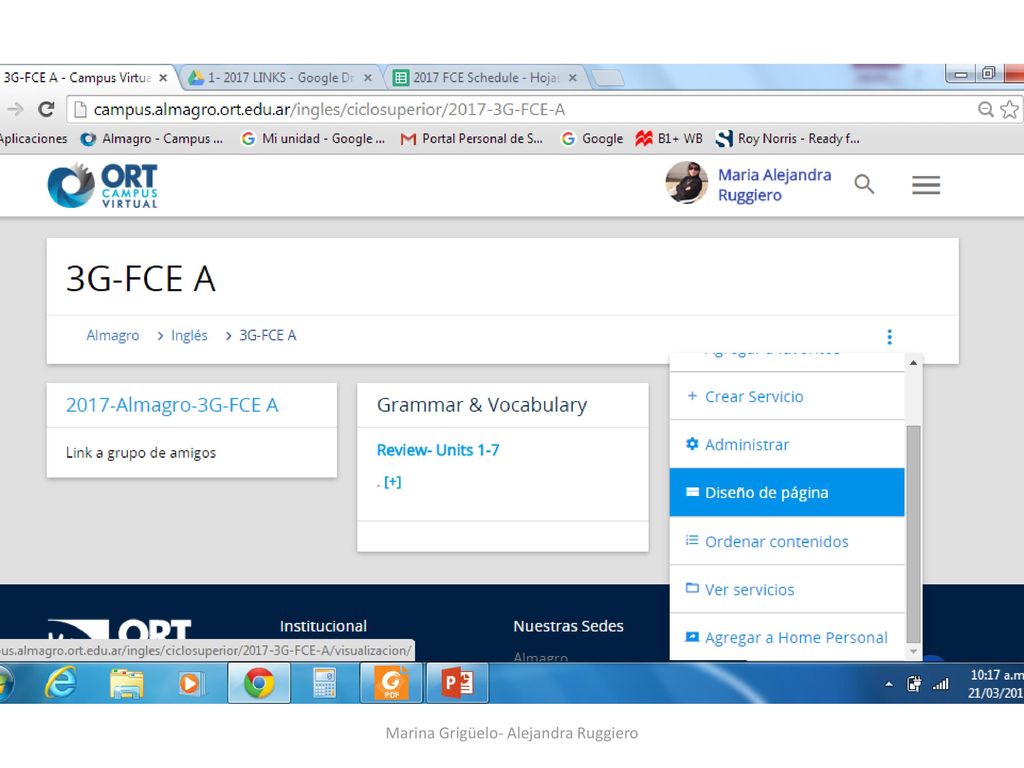The width and height of the screenshot is (1024, 768).
Task: Select Crear Servicio menu entry
Action: coord(787,396)
